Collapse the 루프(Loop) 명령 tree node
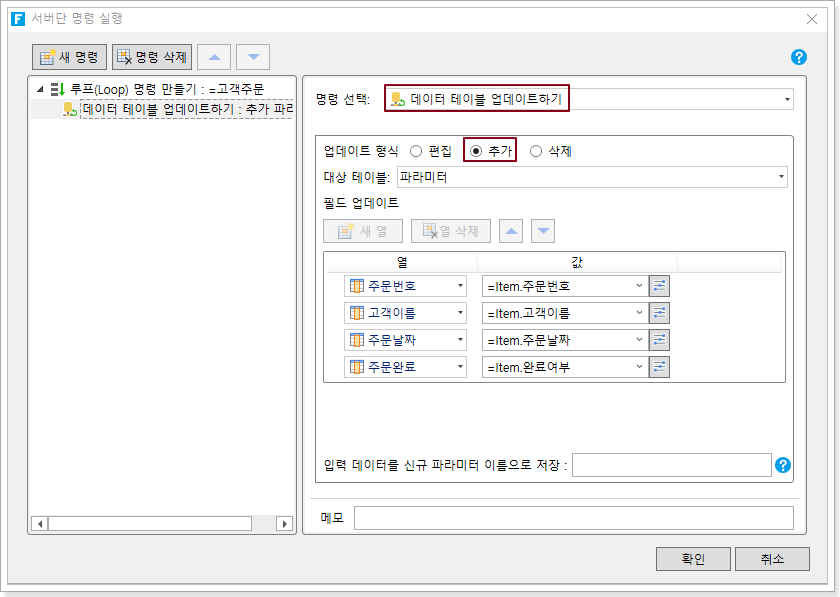This screenshot has height=597, width=840. [40, 89]
